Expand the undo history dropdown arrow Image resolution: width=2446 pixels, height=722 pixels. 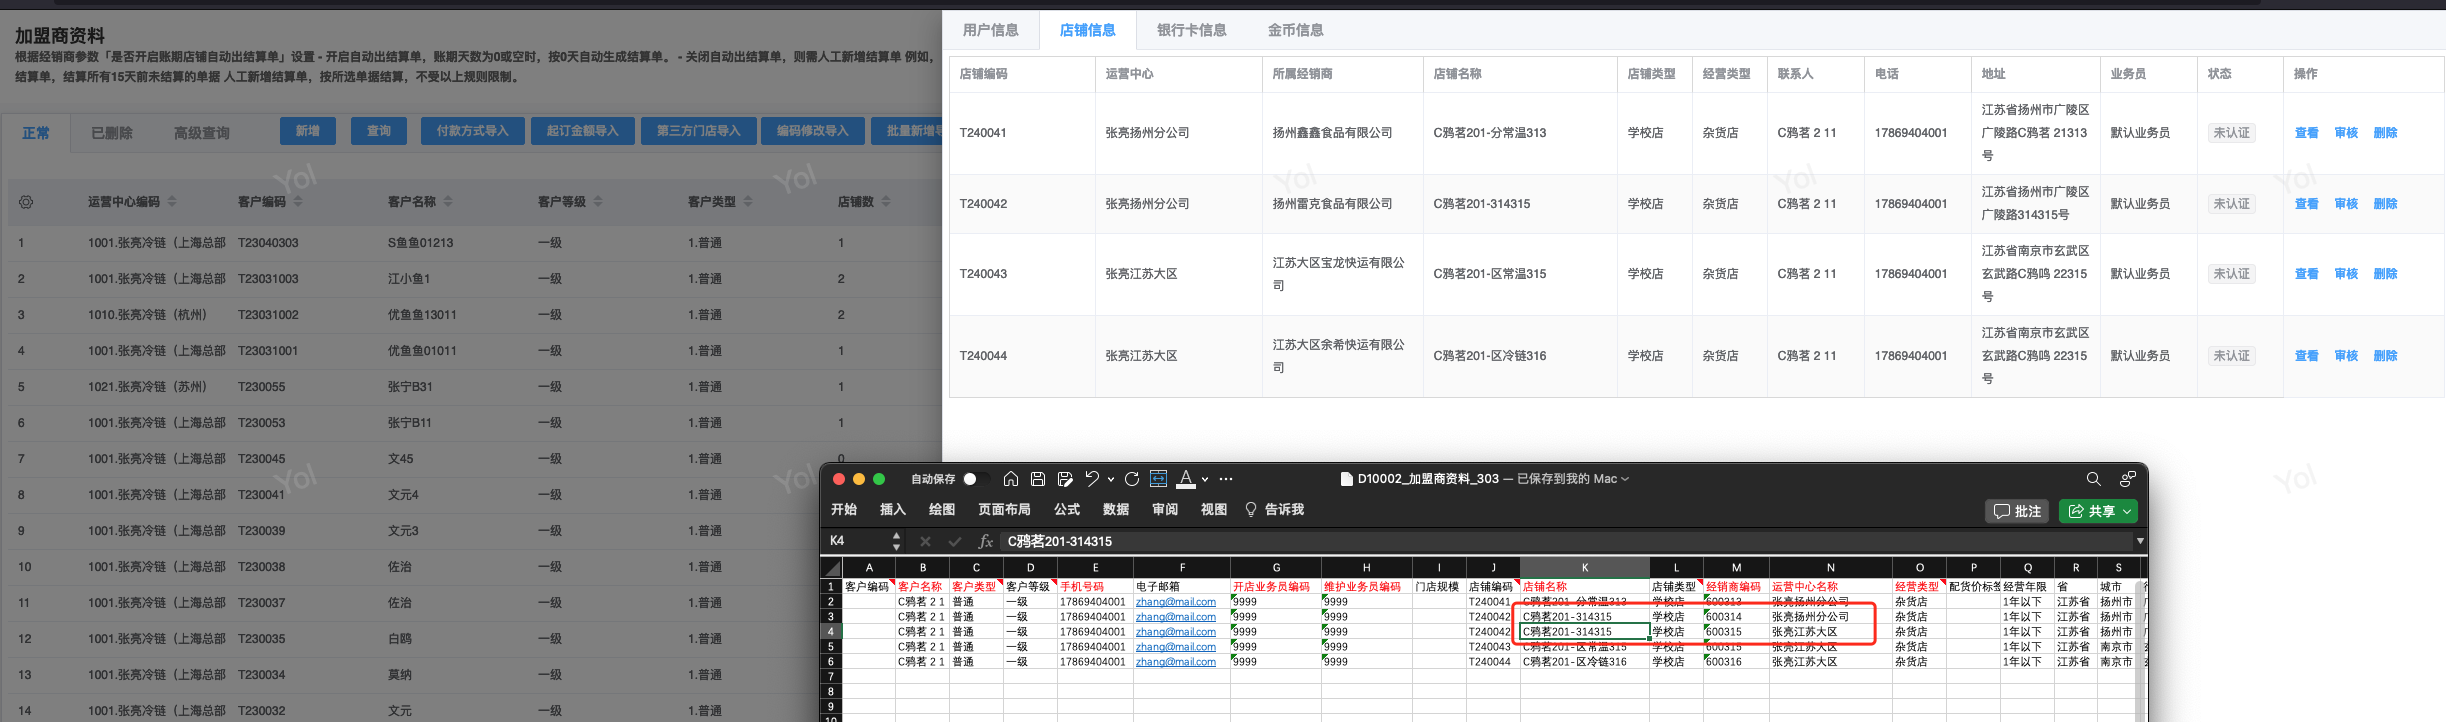coord(1110,479)
